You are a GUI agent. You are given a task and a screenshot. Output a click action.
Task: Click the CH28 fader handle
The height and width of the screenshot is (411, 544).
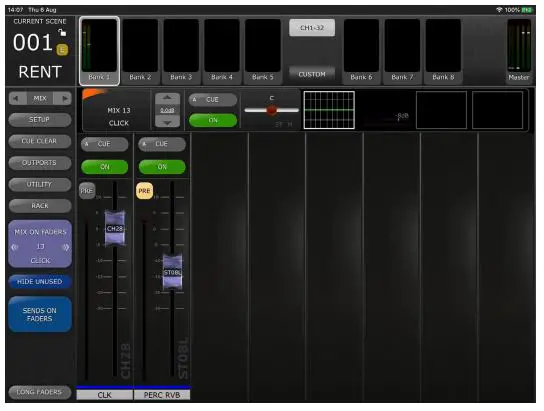click(x=115, y=229)
